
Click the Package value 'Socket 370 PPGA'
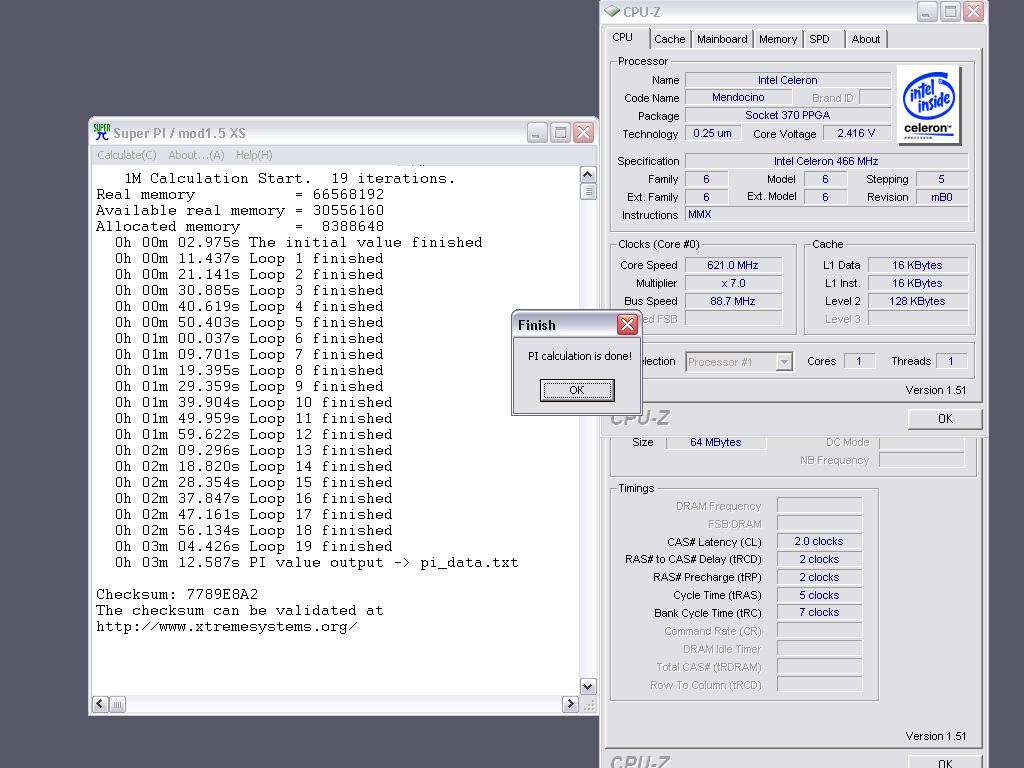[788, 115]
